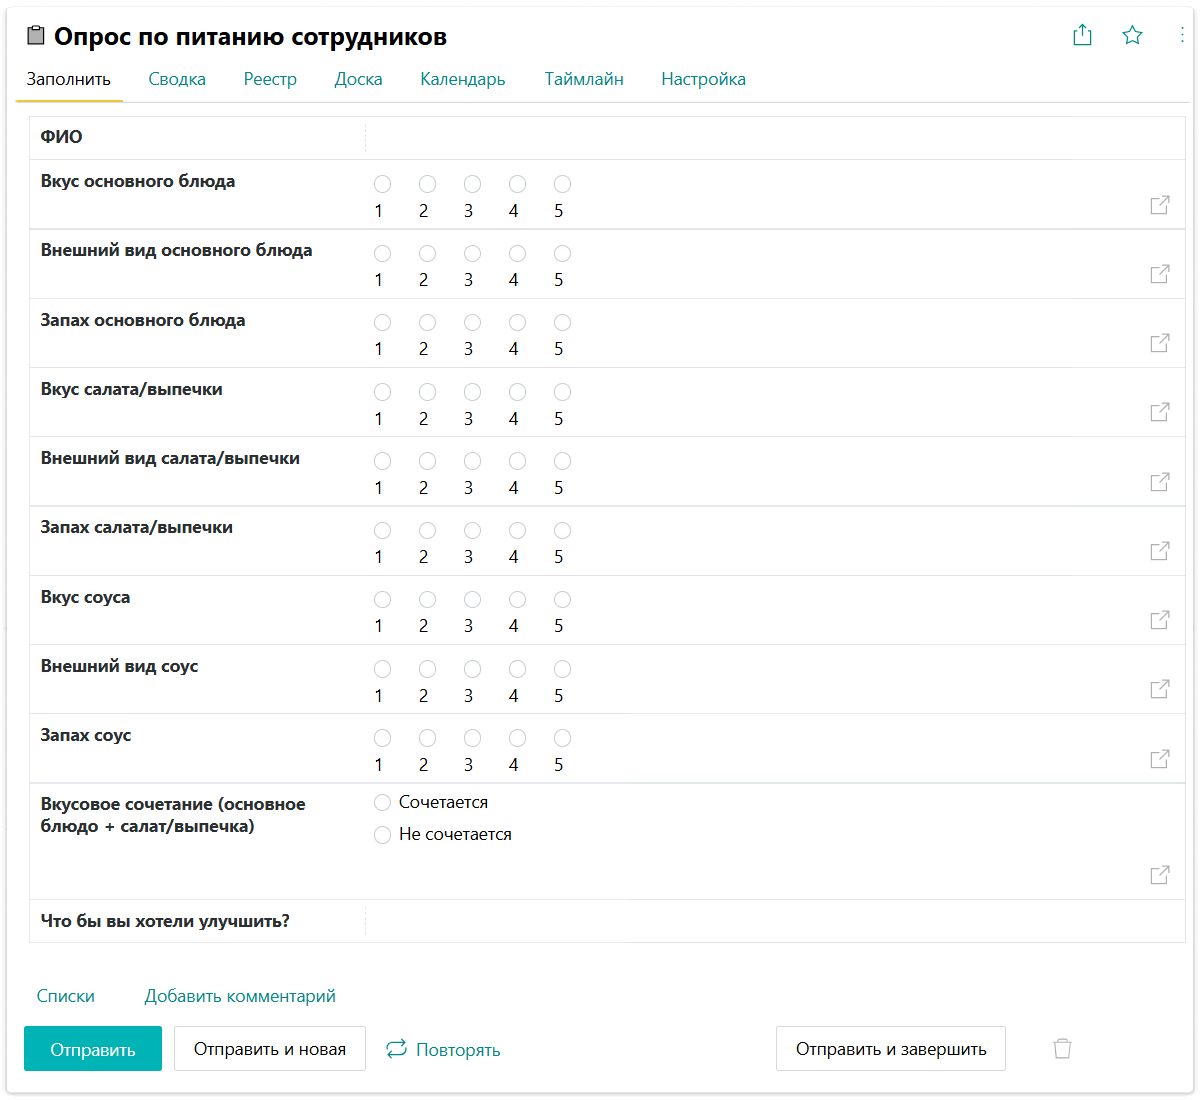Click the share icon in the header

coord(1082,36)
